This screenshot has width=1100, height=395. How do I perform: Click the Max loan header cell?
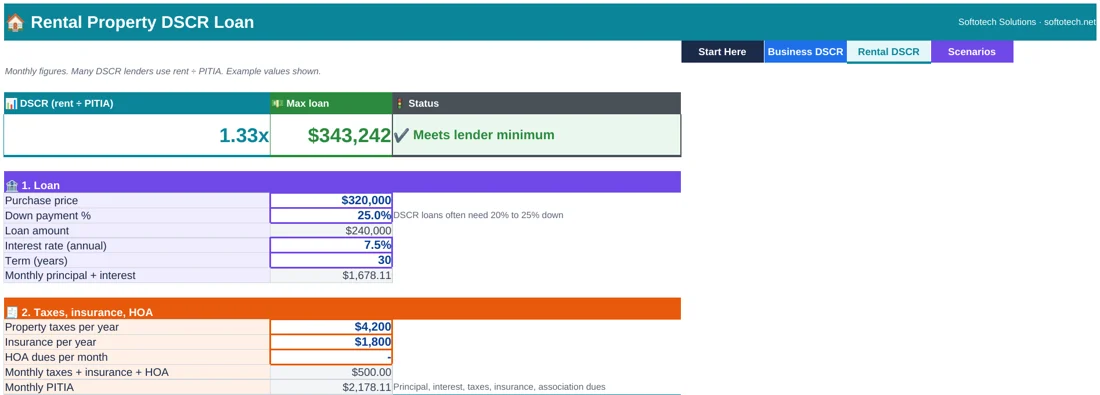point(331,103)
